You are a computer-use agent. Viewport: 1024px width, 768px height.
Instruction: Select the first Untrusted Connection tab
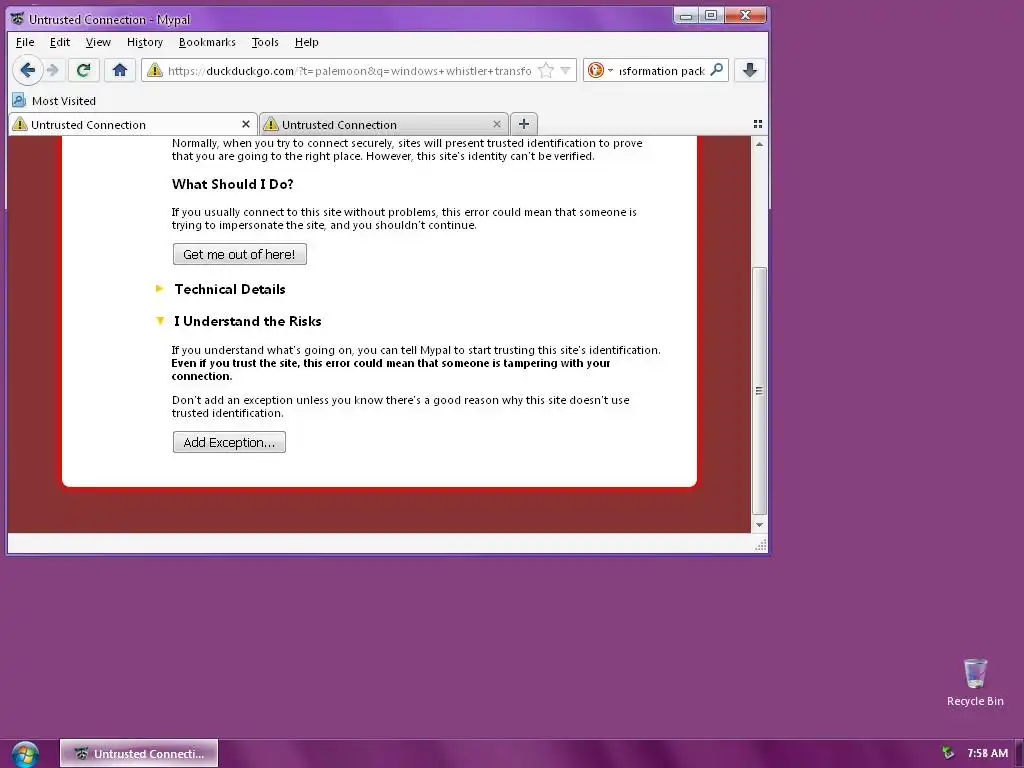[133, 124]
